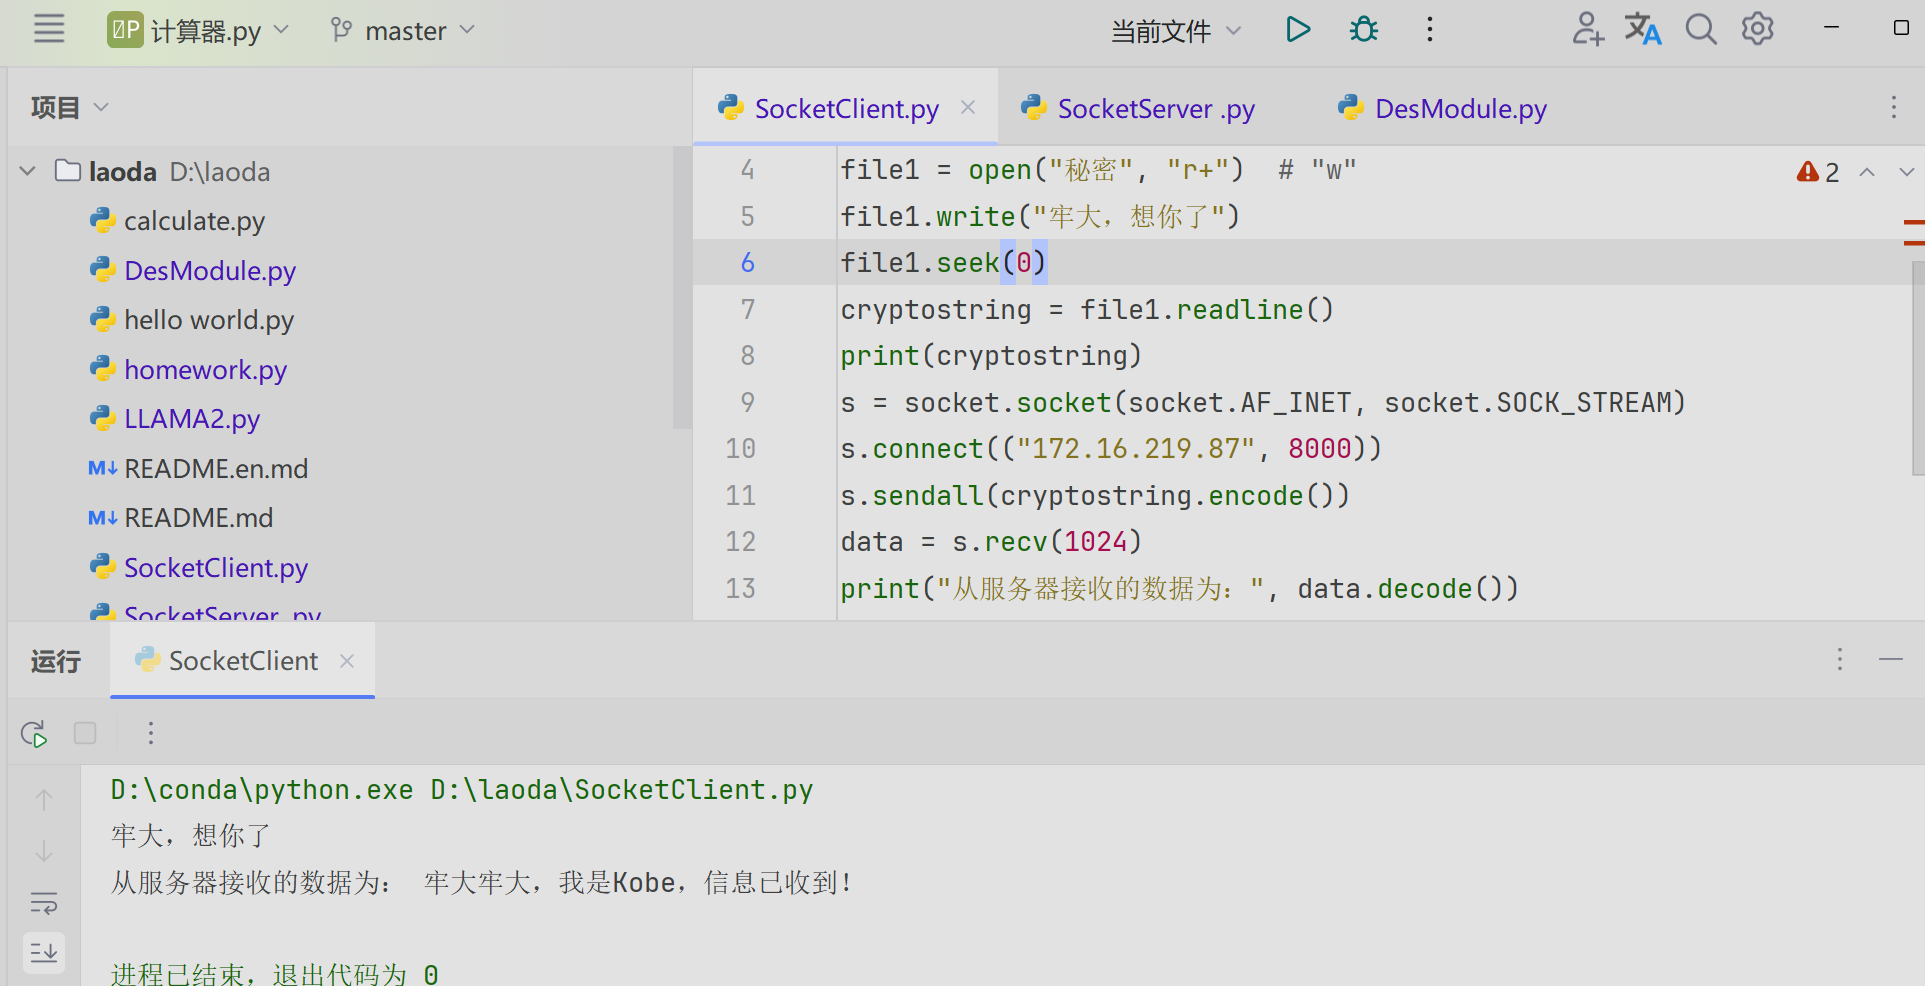Click the add collaborator person icon
1925x986 pixels.
point(1587,30)
